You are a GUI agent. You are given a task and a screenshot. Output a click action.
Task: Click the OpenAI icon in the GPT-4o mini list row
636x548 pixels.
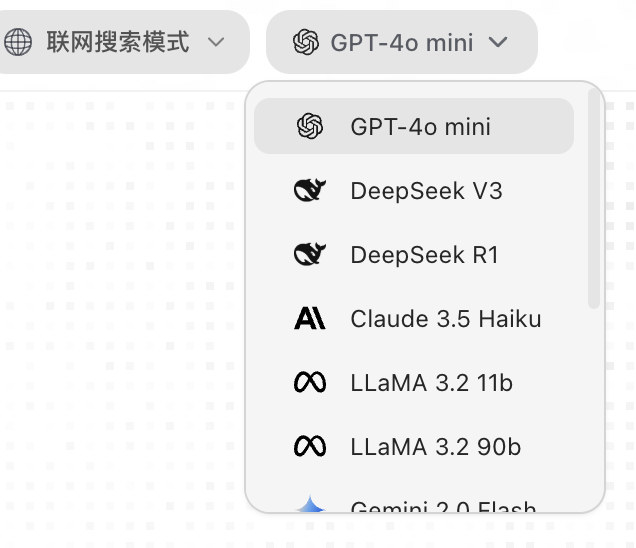tap(310, 126)
